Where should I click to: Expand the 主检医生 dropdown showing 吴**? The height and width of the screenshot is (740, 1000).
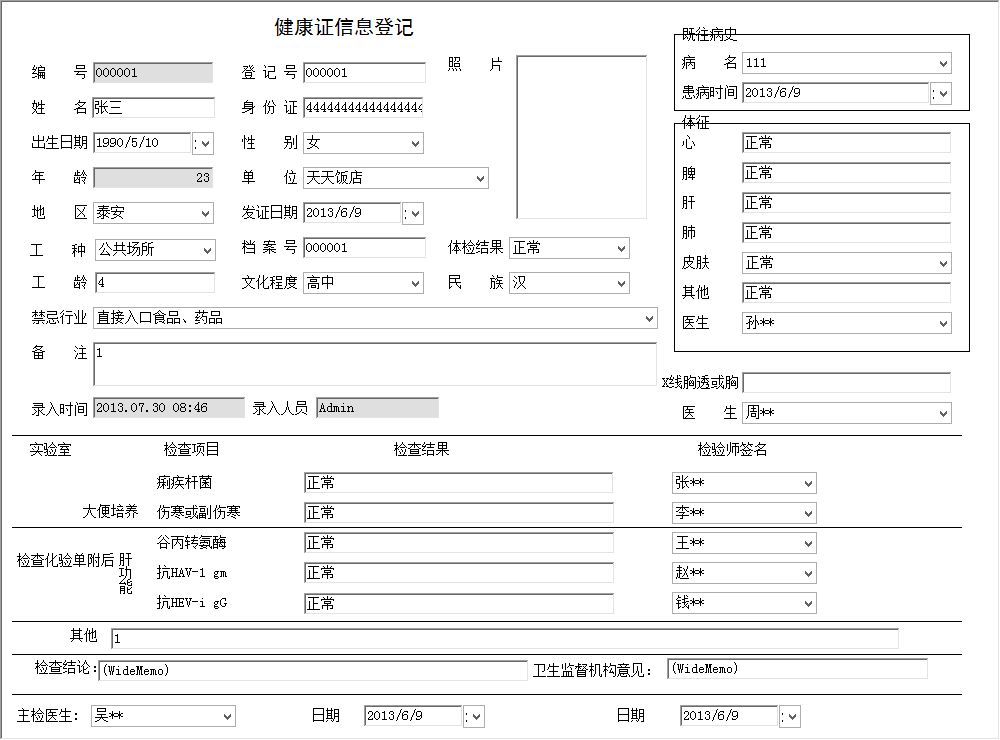(227, 716)
